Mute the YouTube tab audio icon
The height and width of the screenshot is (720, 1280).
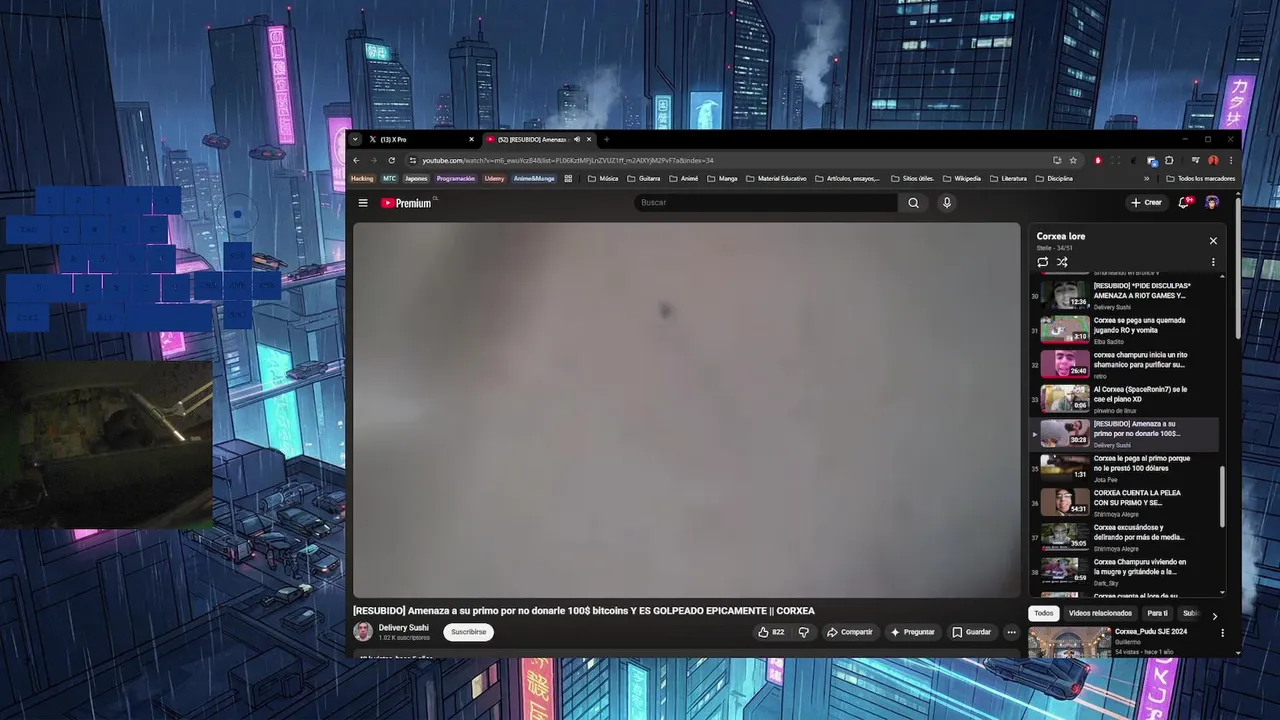pyautogui.click(x=577, y=139)
